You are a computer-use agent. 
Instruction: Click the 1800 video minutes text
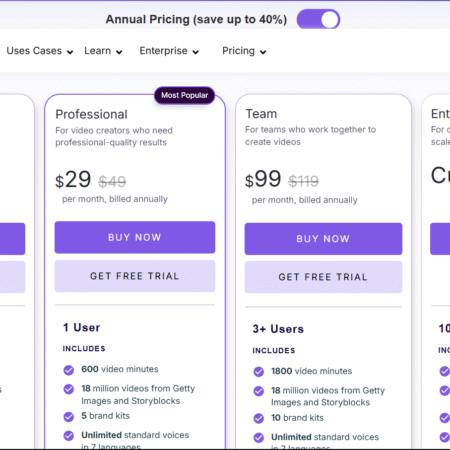click(311, 371)
